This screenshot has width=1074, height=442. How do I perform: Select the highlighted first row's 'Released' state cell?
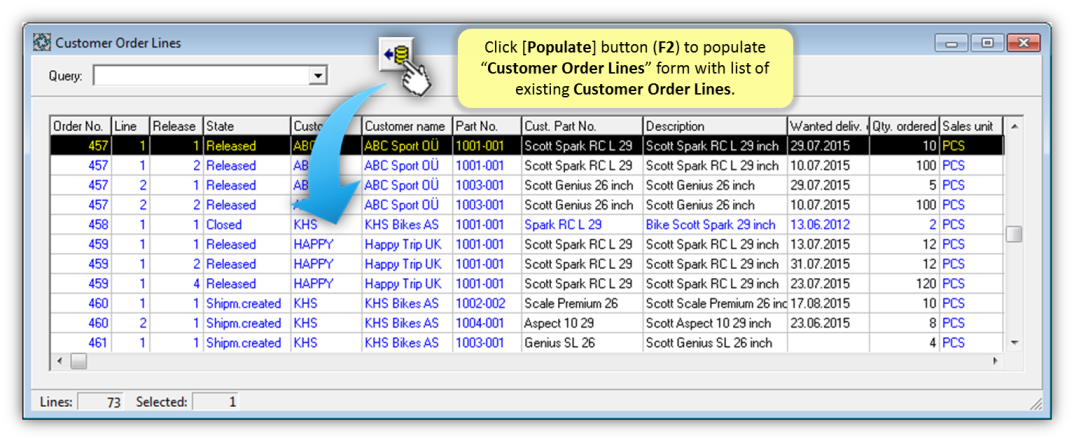[x=247, y=146]
